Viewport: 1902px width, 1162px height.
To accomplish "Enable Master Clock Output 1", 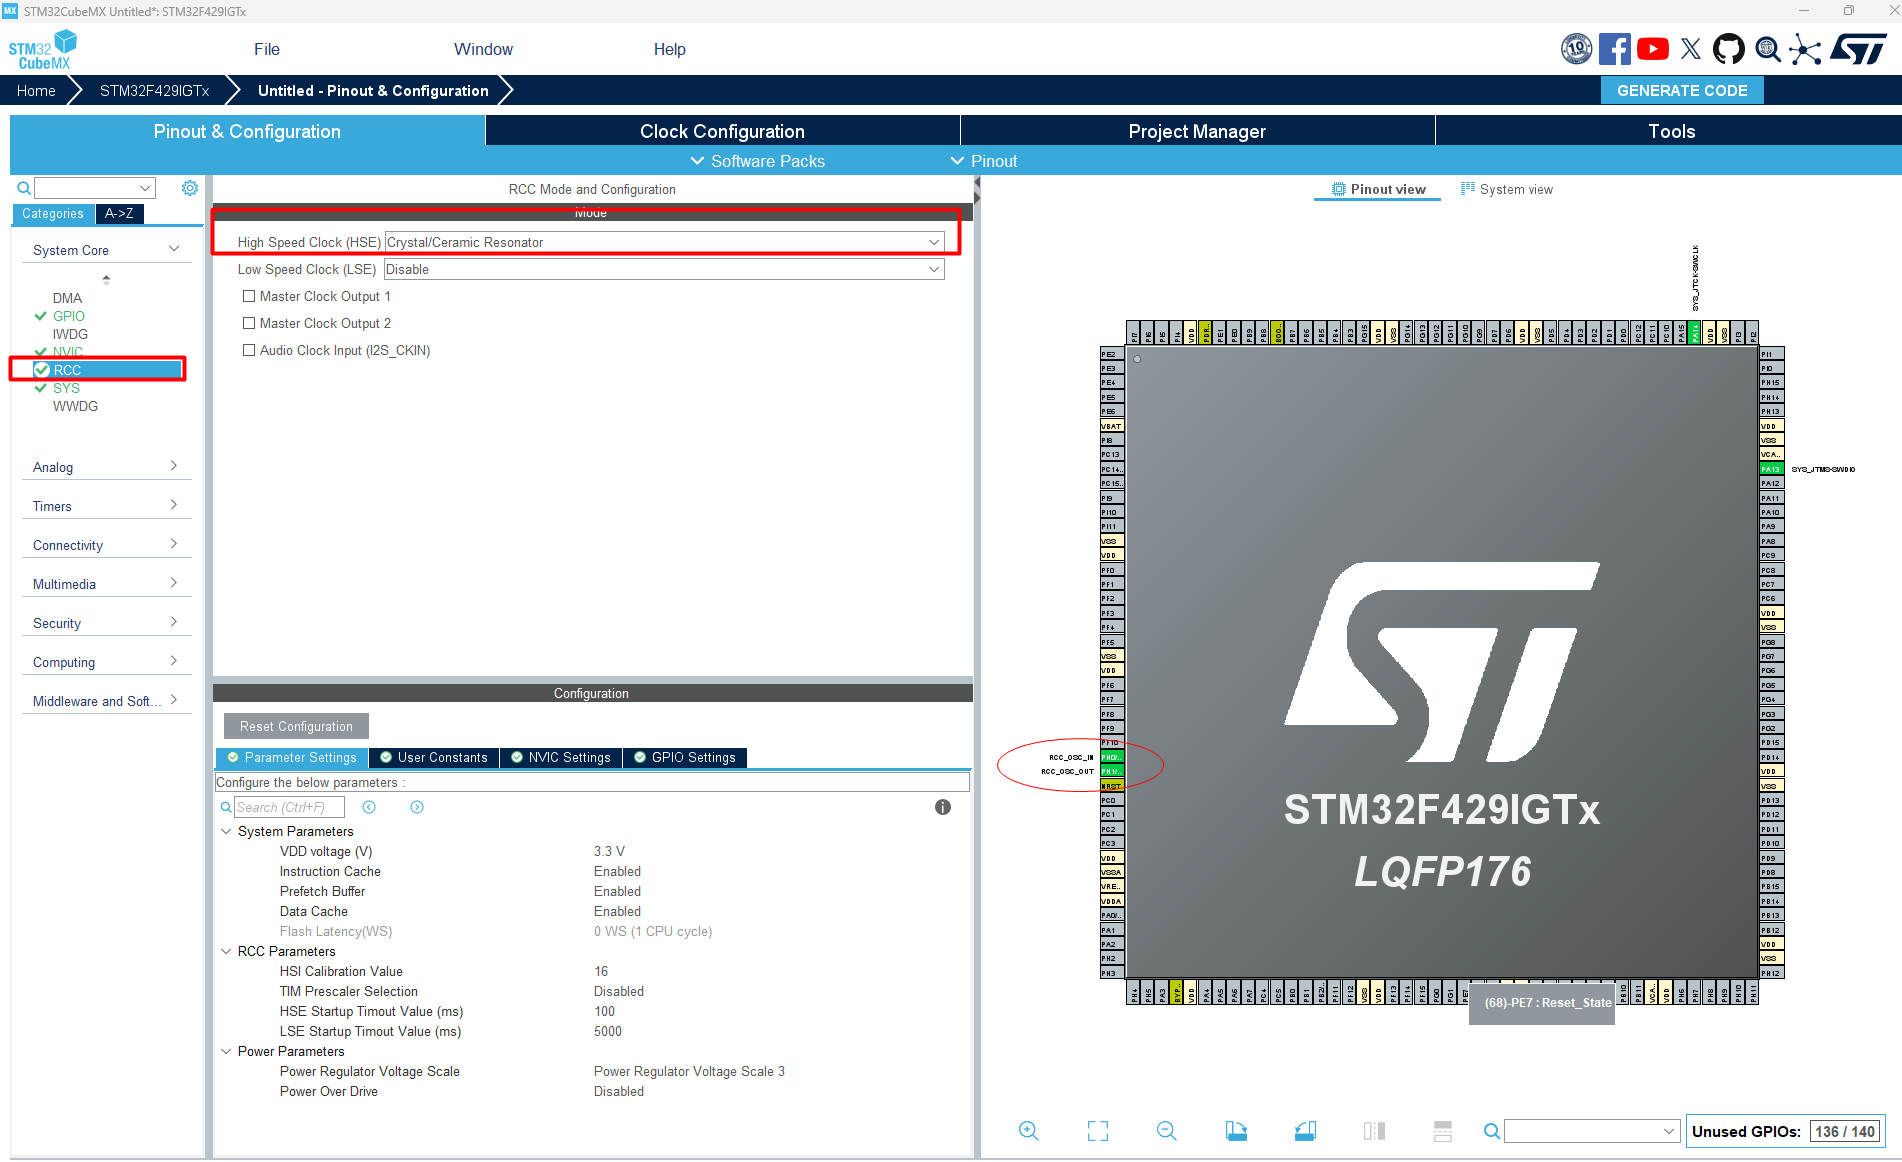I will (250, 296).
